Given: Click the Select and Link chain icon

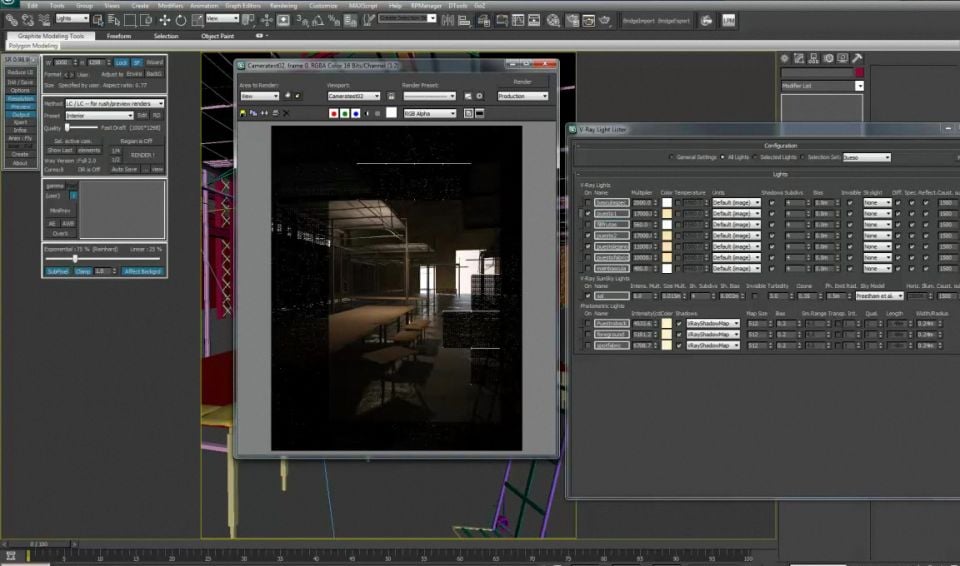Looking at the screenshot, I should 11,20.
